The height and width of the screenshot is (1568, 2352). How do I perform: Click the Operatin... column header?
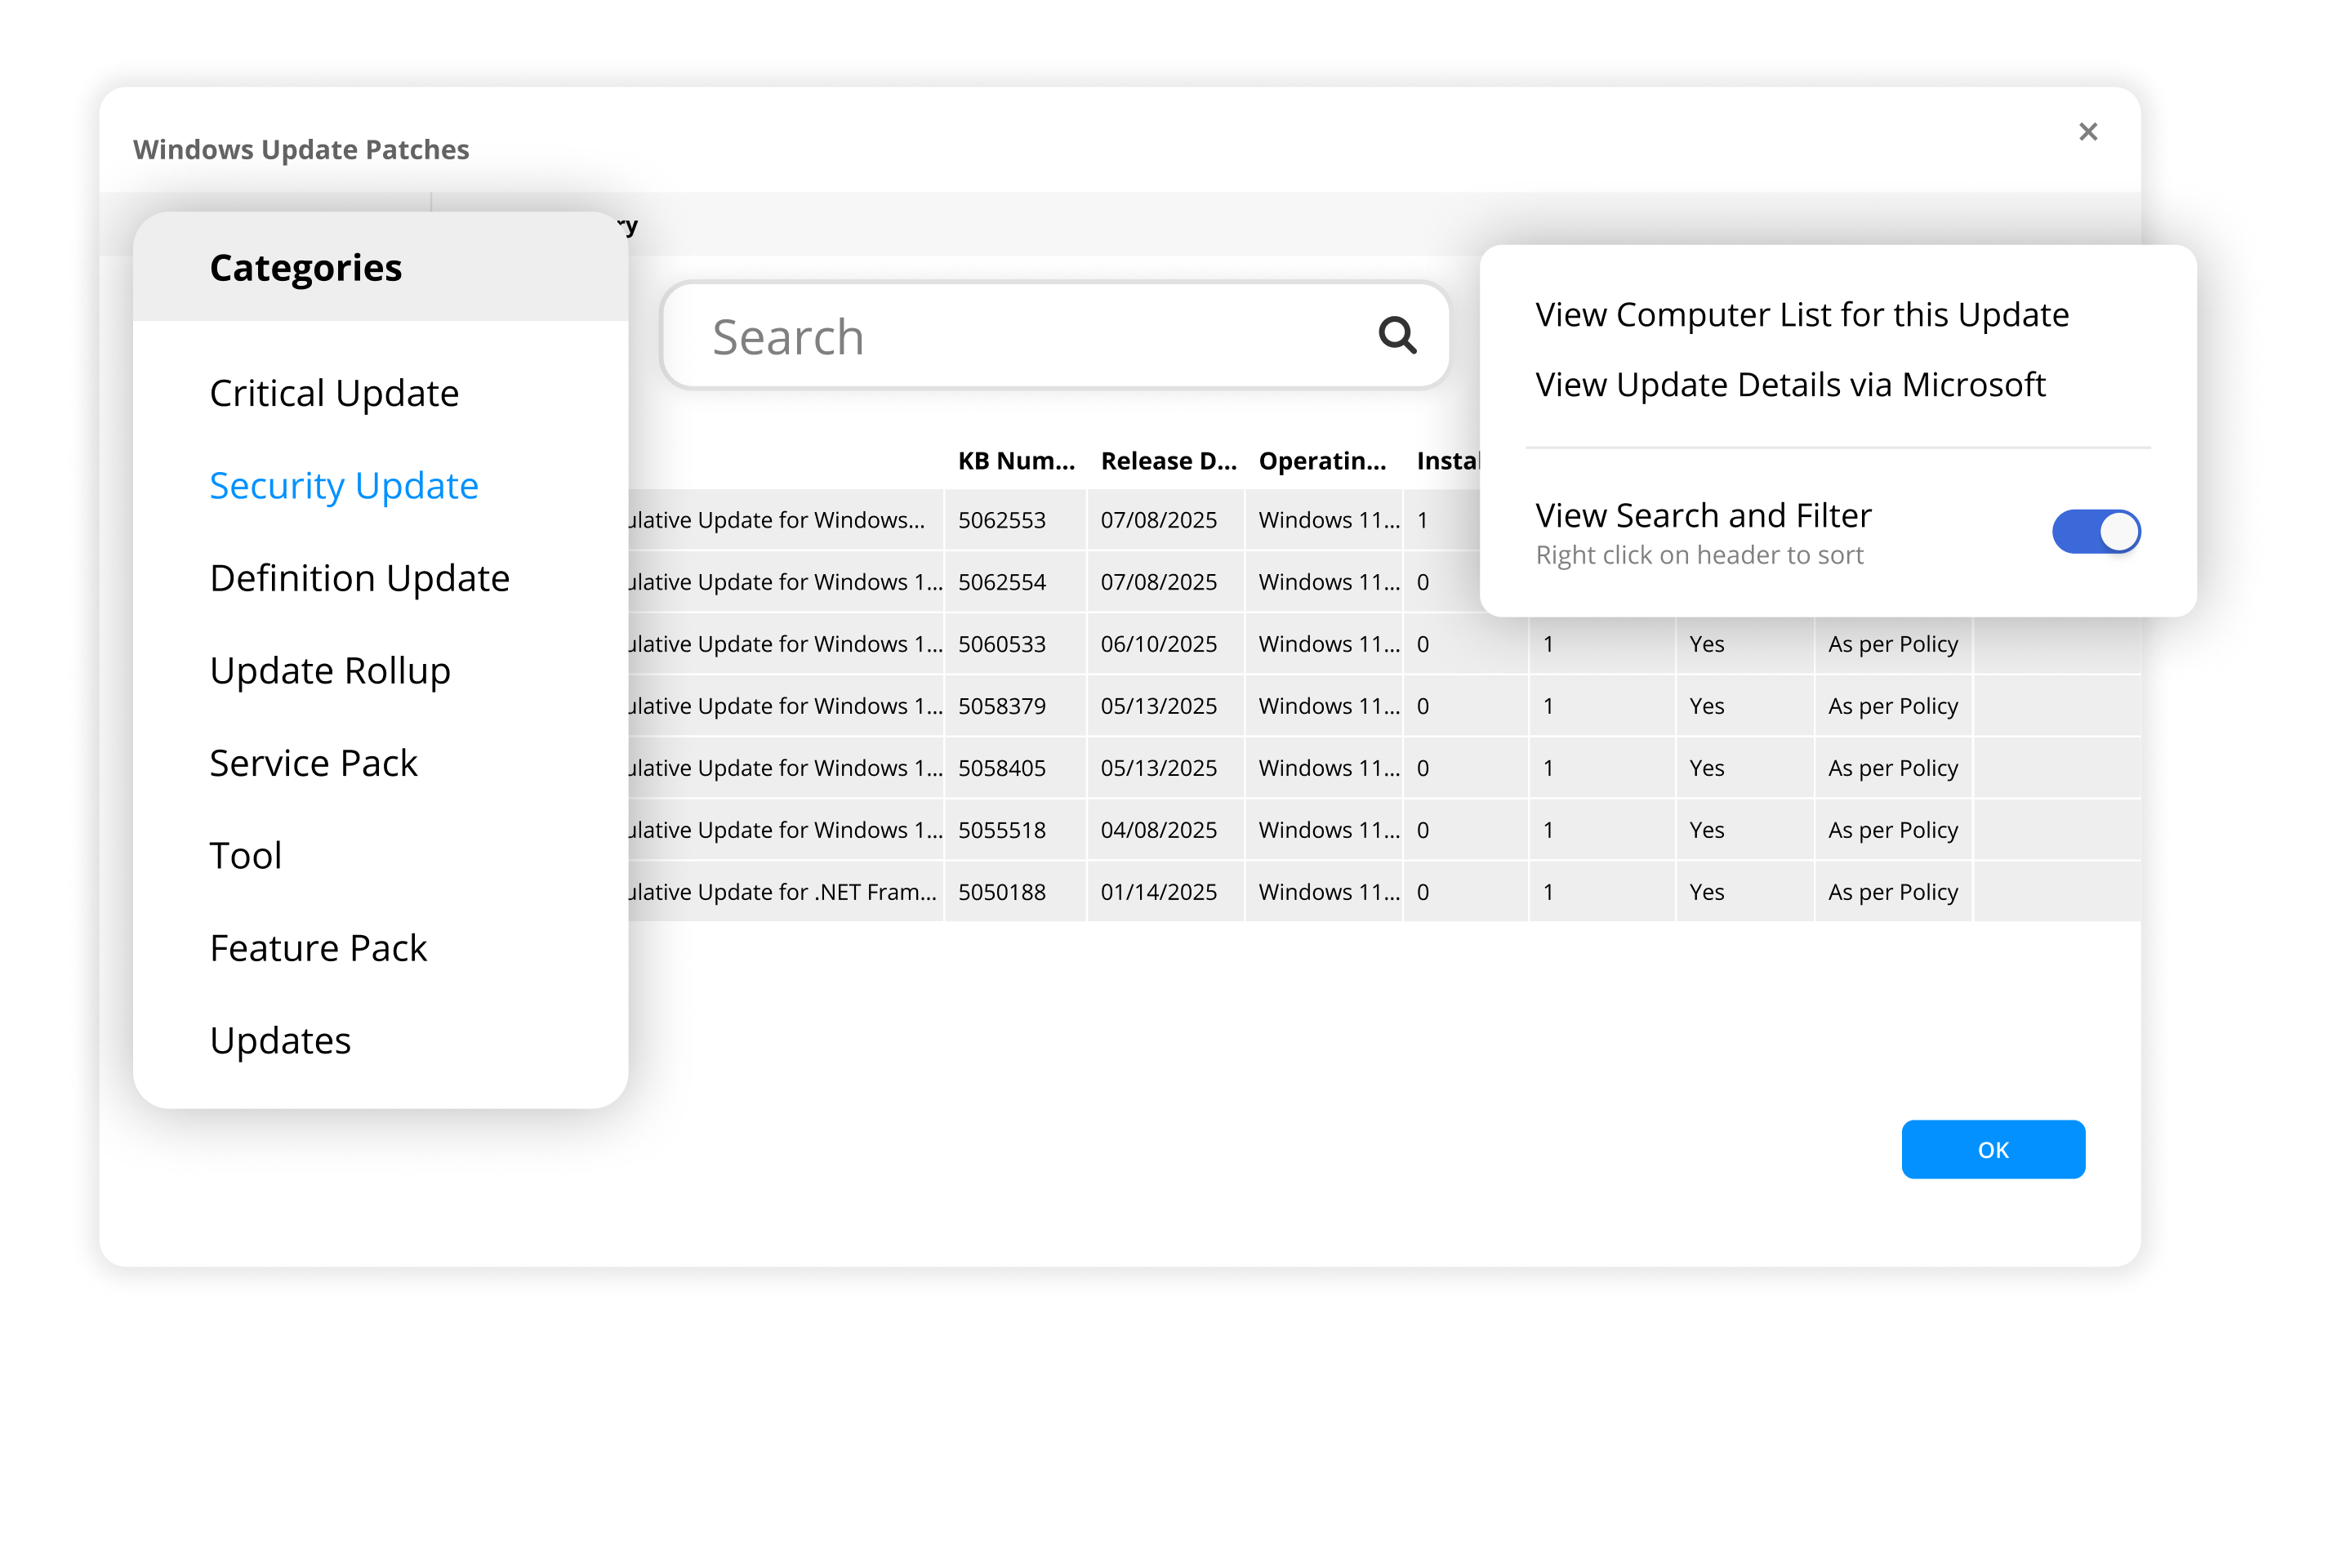(1321, 461)
